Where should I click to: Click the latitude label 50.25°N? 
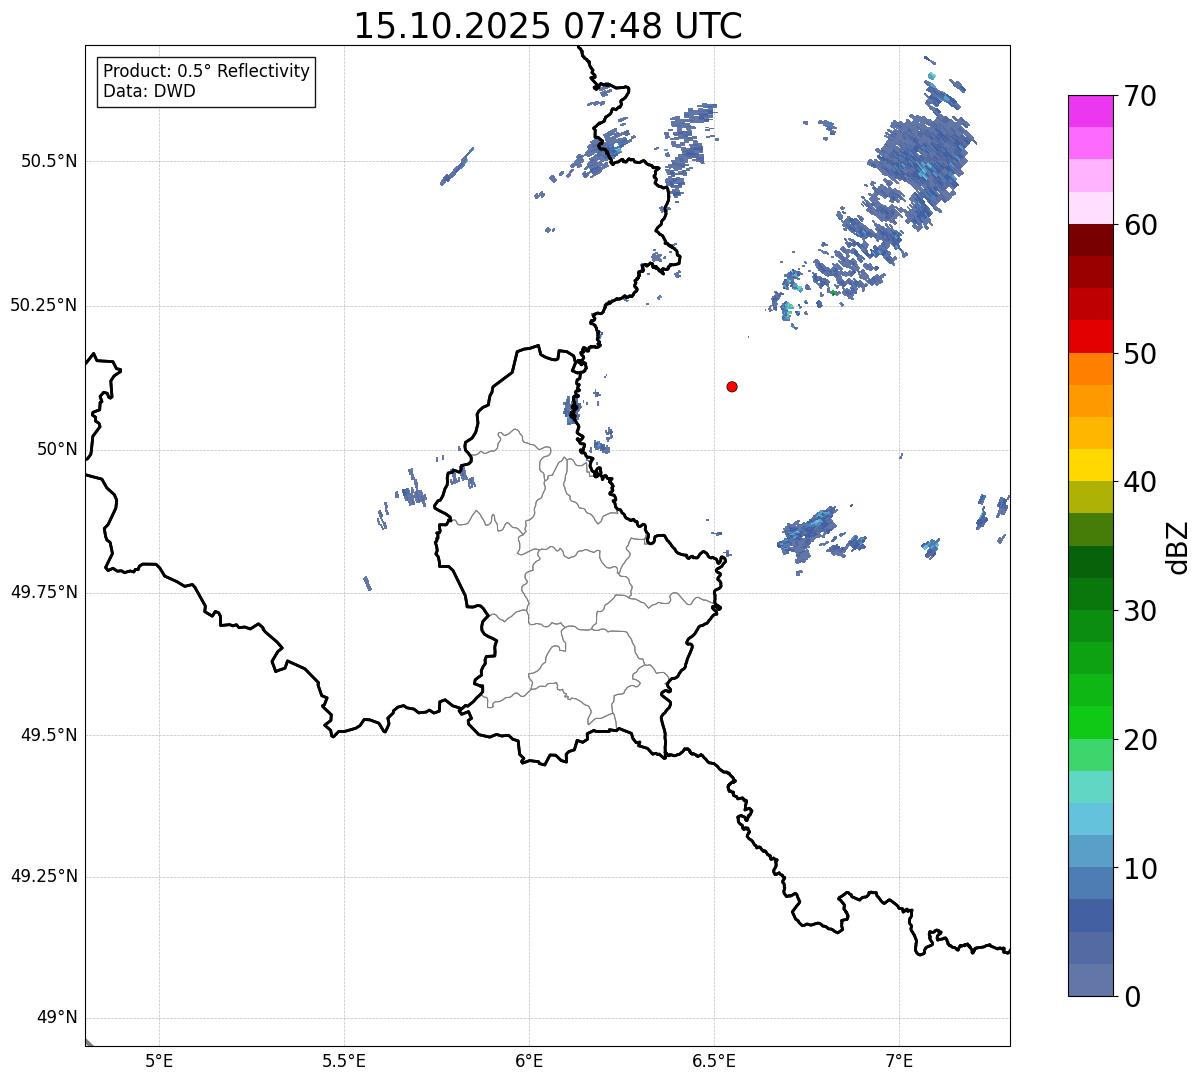tap(43, 305)
